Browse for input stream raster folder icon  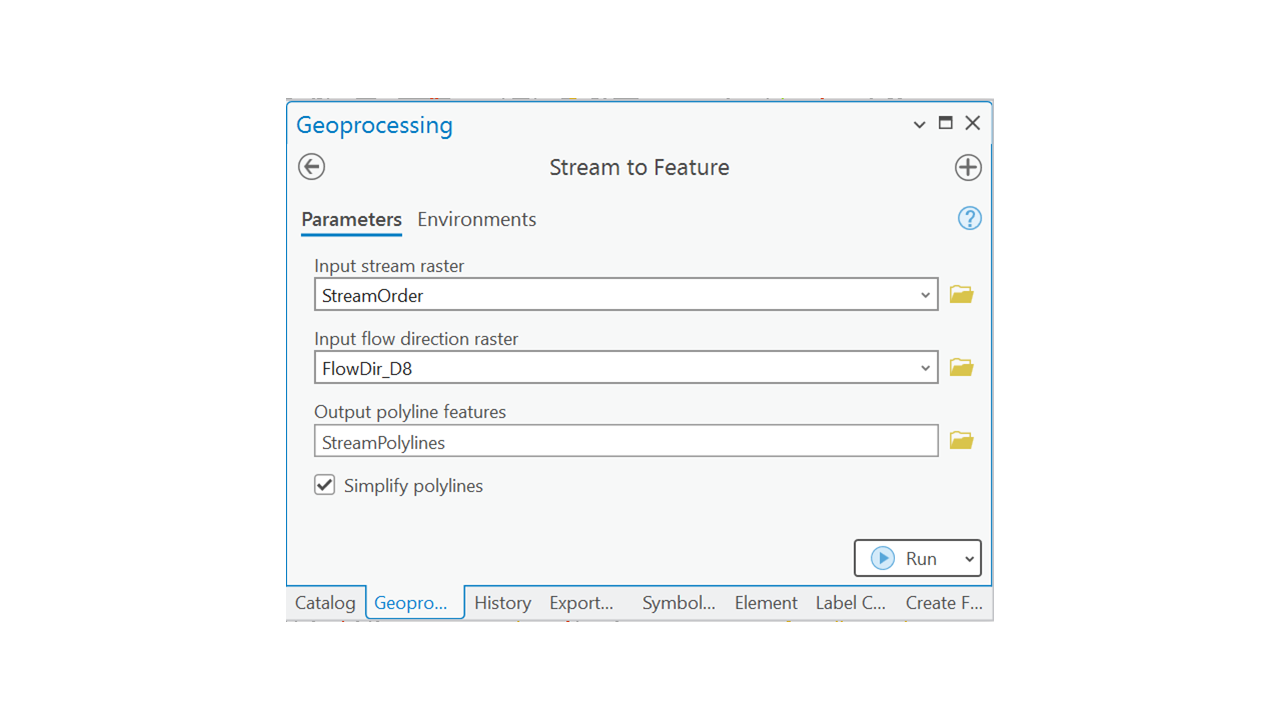coord(961,295)
